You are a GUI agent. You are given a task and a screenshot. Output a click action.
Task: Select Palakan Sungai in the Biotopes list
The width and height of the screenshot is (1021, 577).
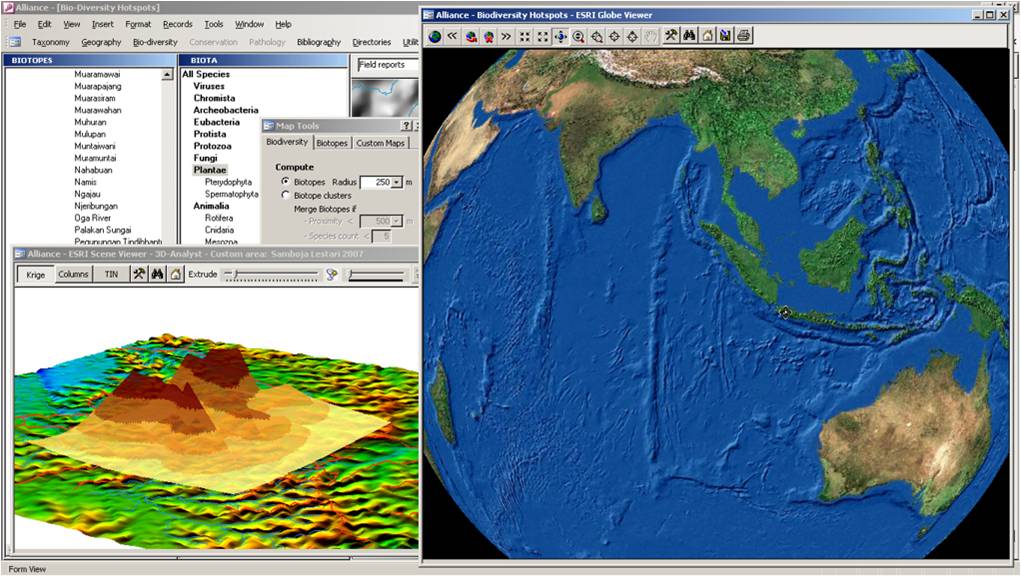tap(102, 230)
